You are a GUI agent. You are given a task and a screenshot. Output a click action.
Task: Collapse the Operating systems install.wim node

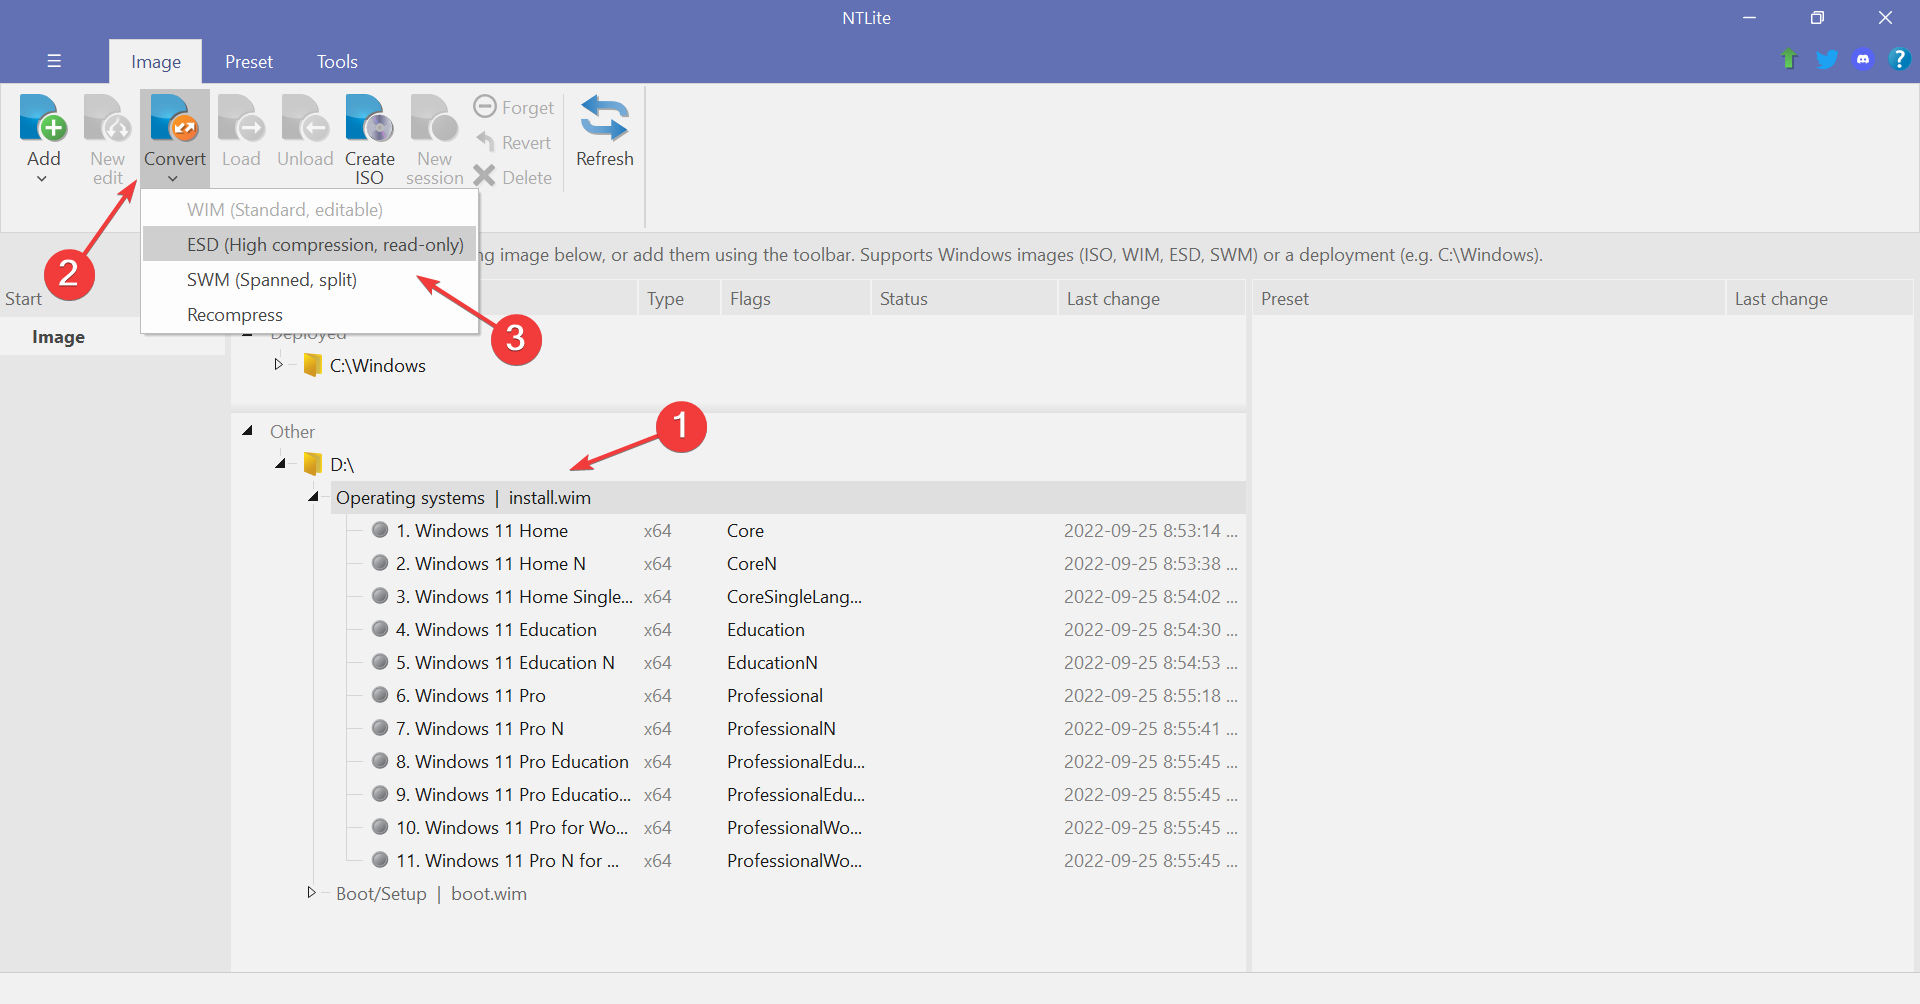click(313, 496)
